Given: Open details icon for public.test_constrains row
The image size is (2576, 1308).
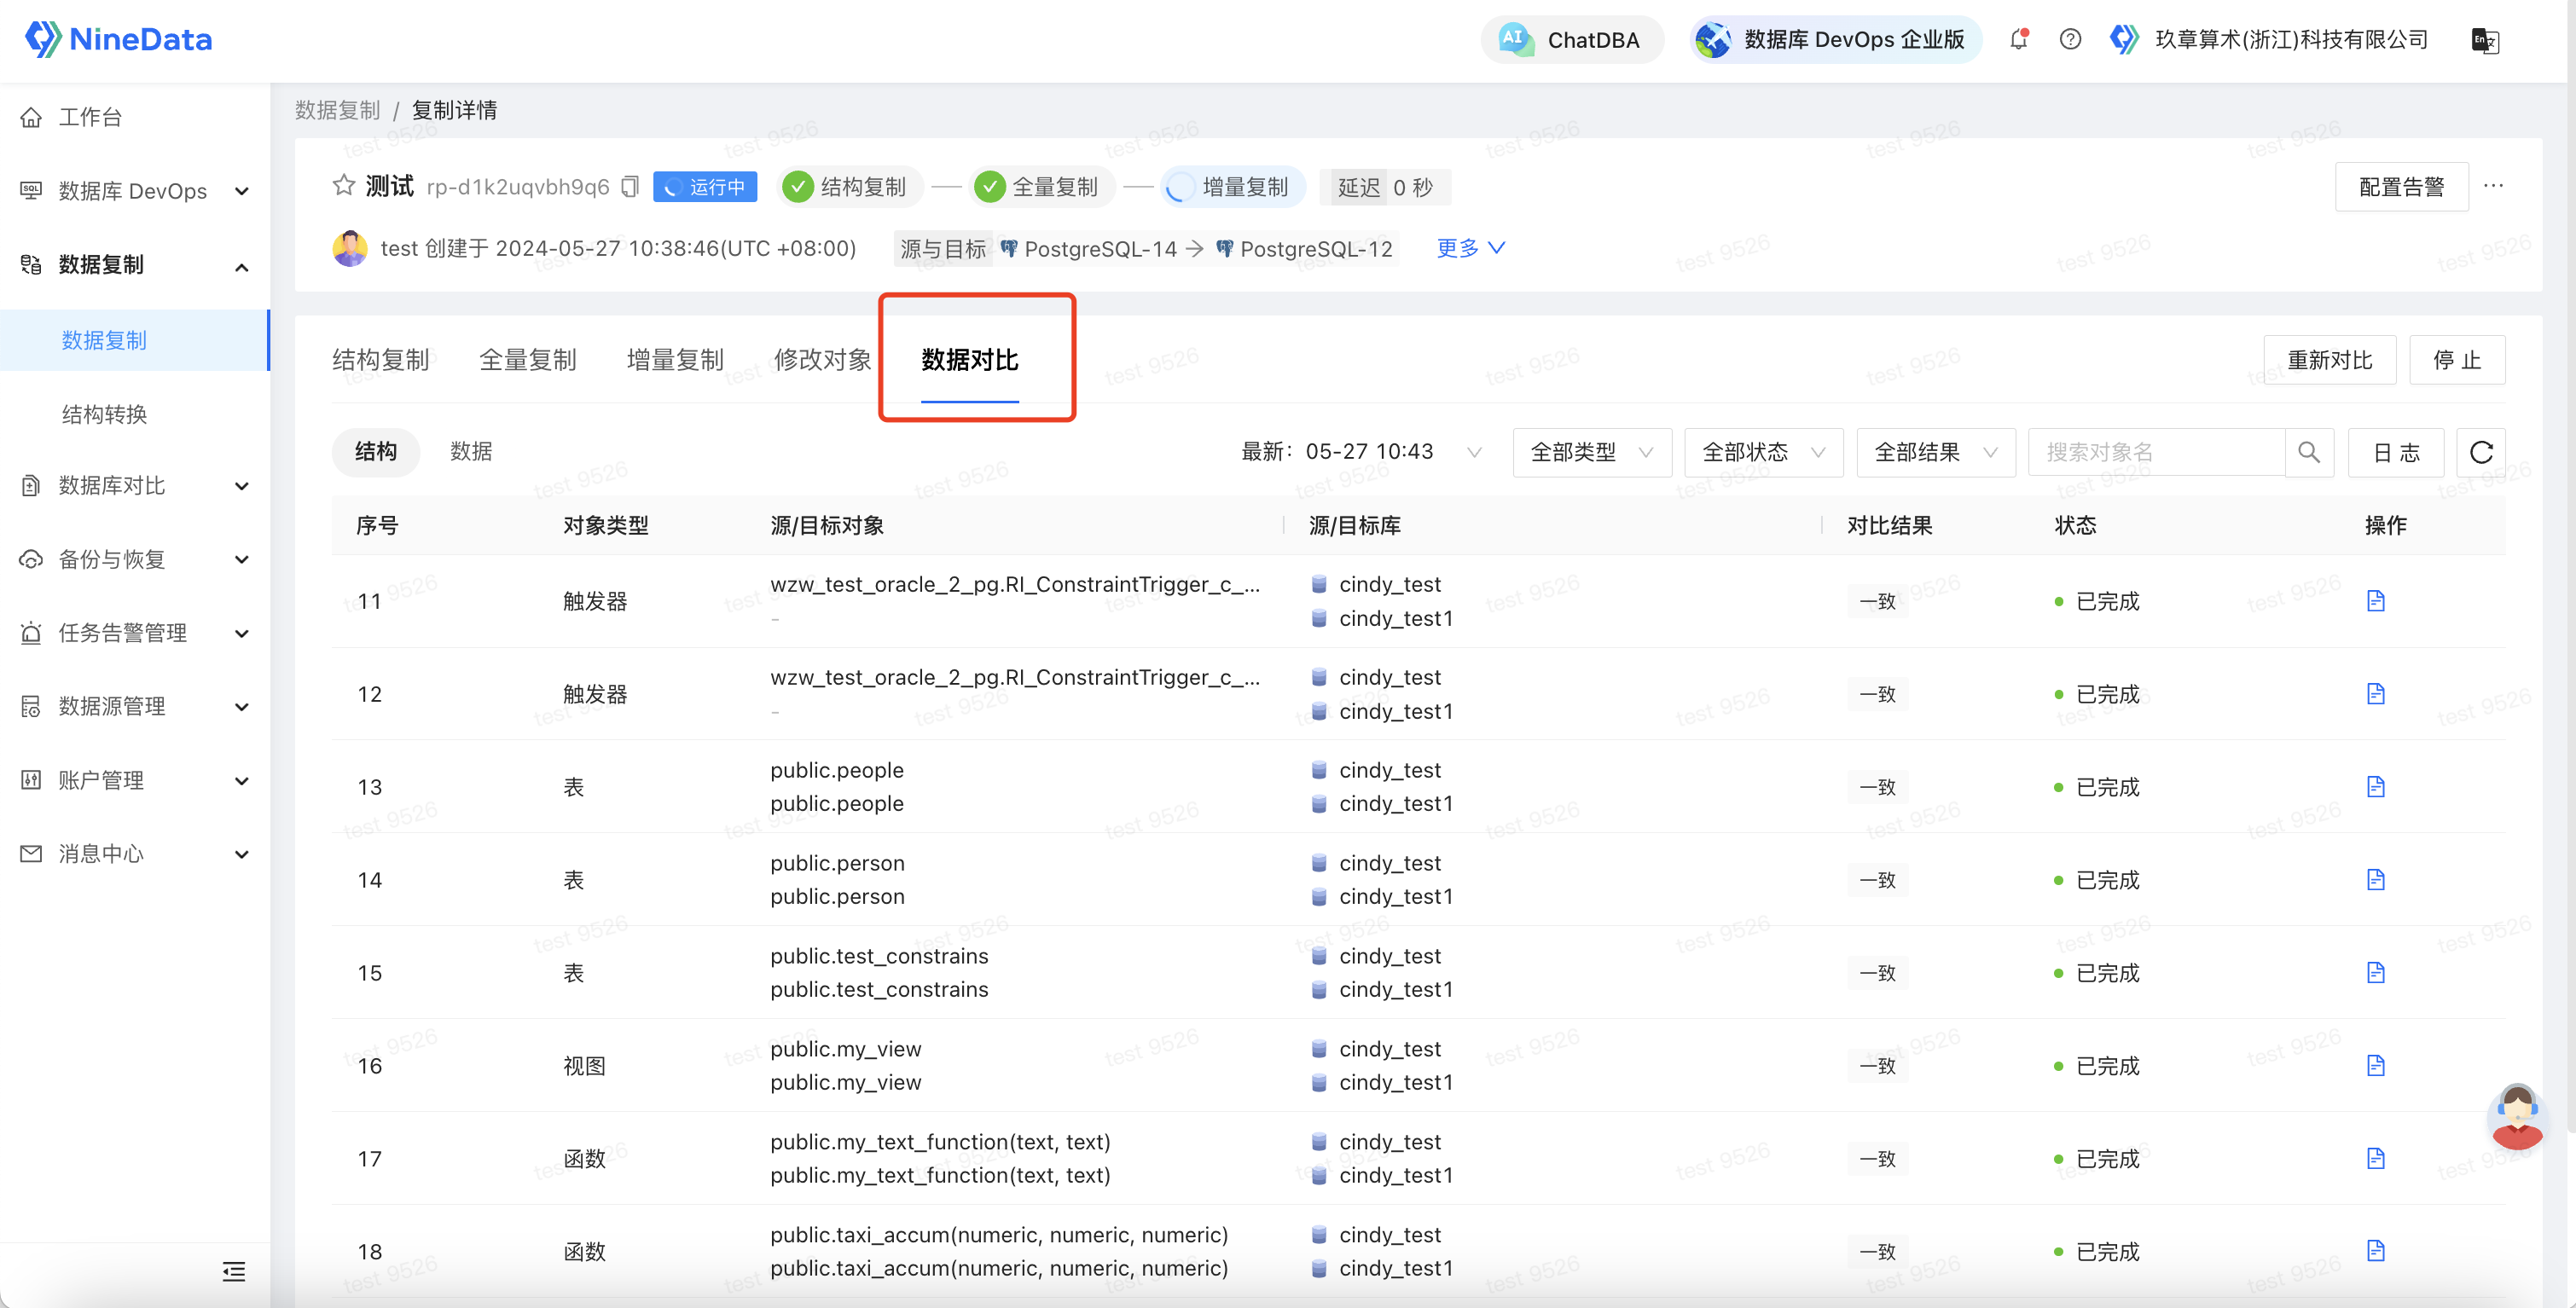Looking at the screenshot, I should coord(2375,973).
